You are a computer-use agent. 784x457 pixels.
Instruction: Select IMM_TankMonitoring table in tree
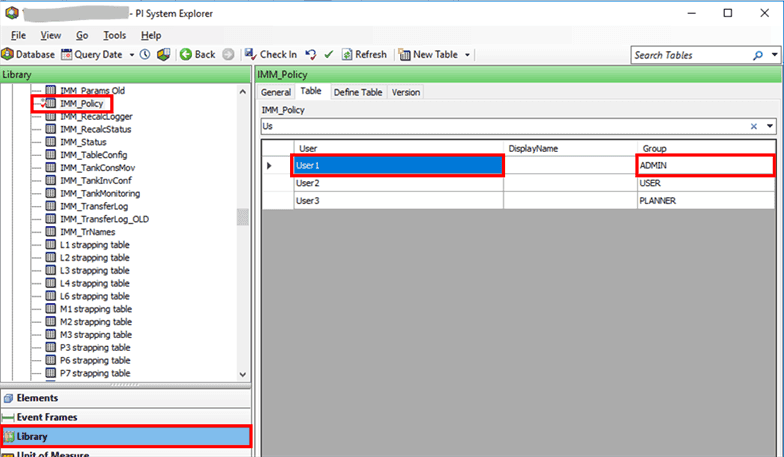[100, 194]
